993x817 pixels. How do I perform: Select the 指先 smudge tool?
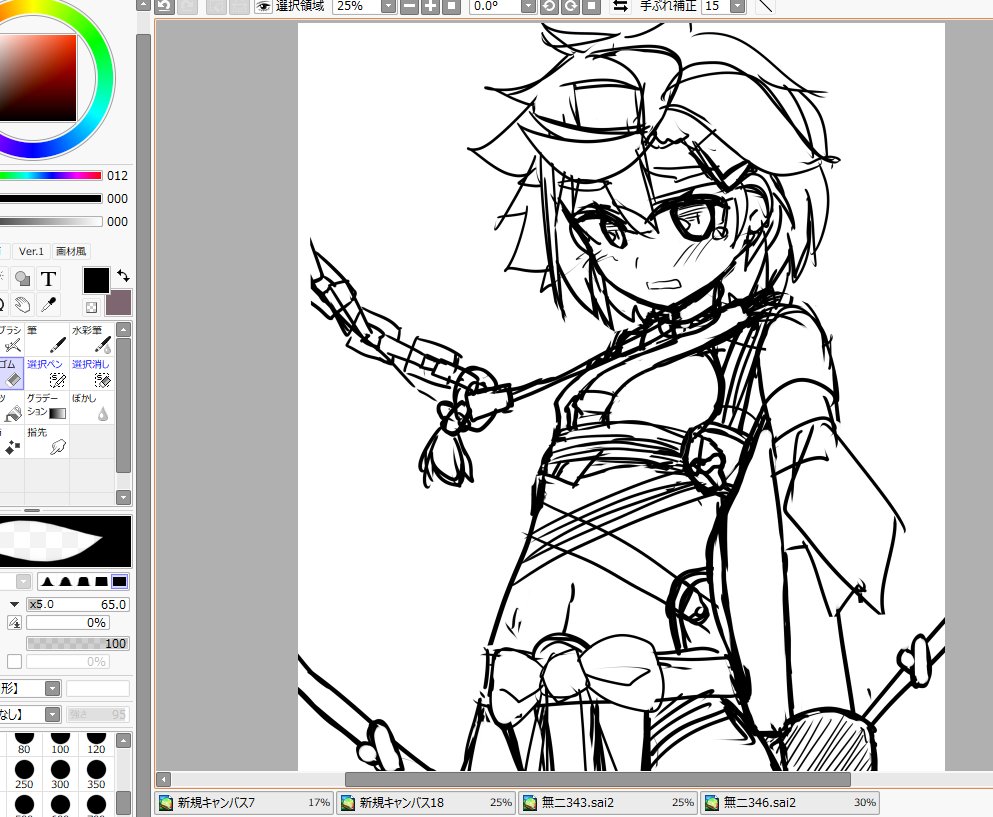(x=47, y=441)
